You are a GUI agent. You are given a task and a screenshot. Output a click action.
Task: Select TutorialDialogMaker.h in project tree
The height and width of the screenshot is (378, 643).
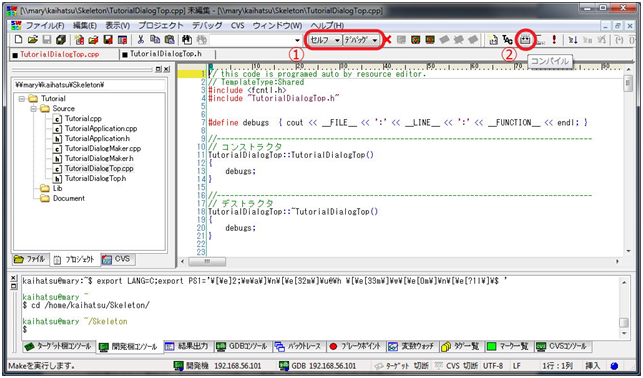[99, 158]
